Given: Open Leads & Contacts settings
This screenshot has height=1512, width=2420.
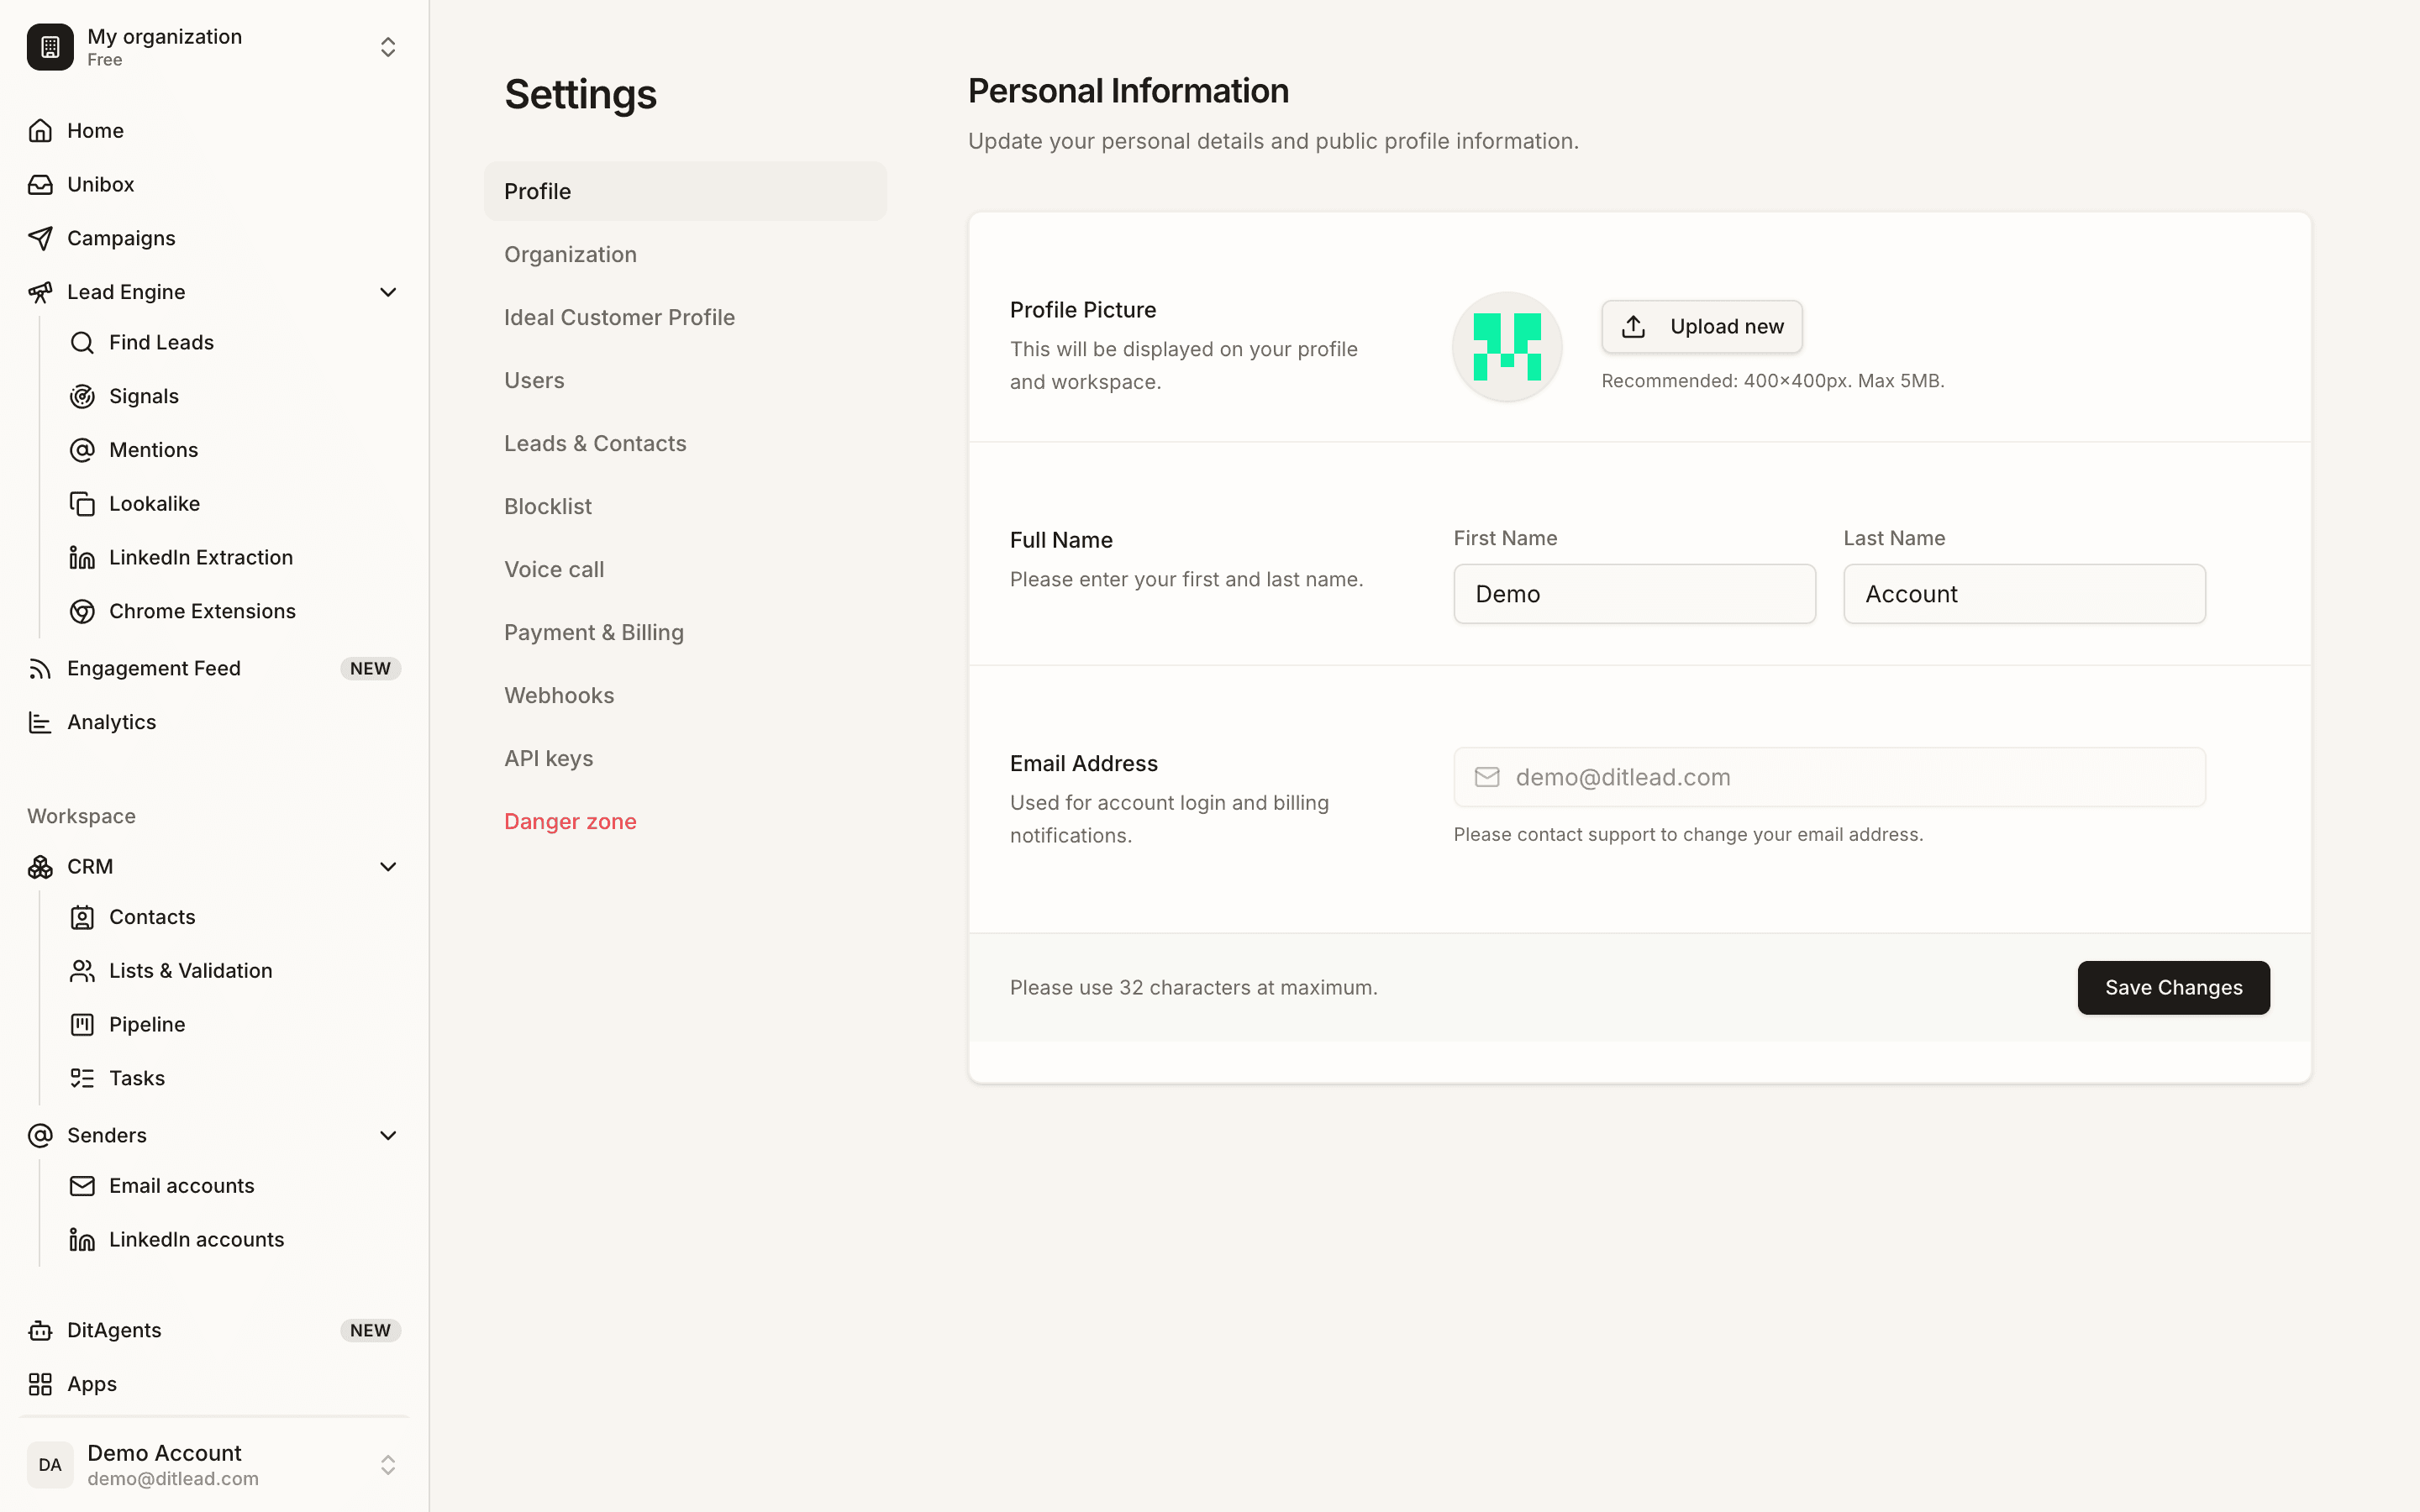Looking at the screenshot, I should point(685,443).
